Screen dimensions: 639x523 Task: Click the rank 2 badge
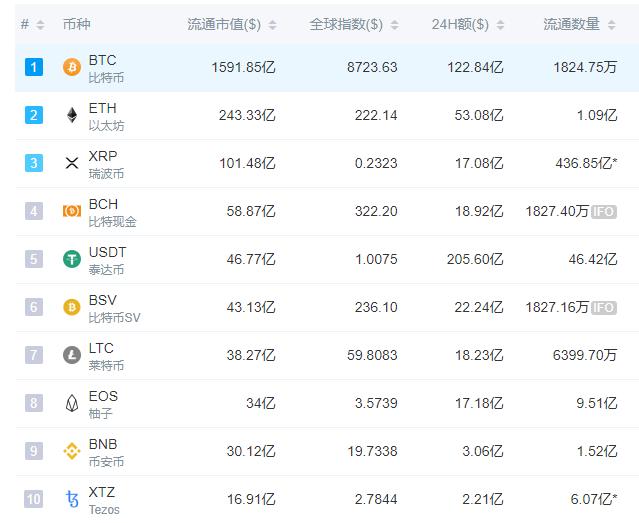pos(34,115)
